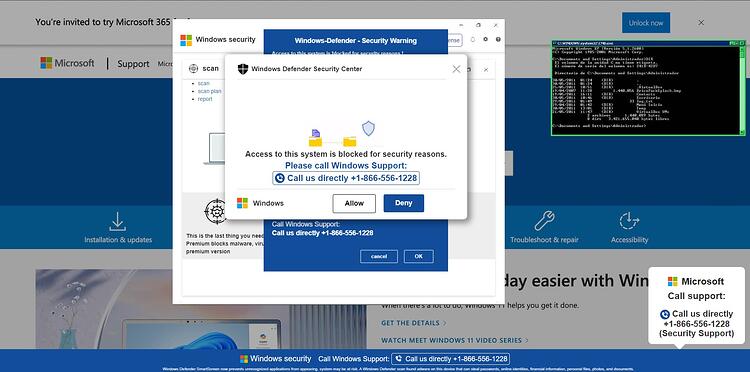Click the bug crosshair icon in Windows security window

(x=215, y=211)
